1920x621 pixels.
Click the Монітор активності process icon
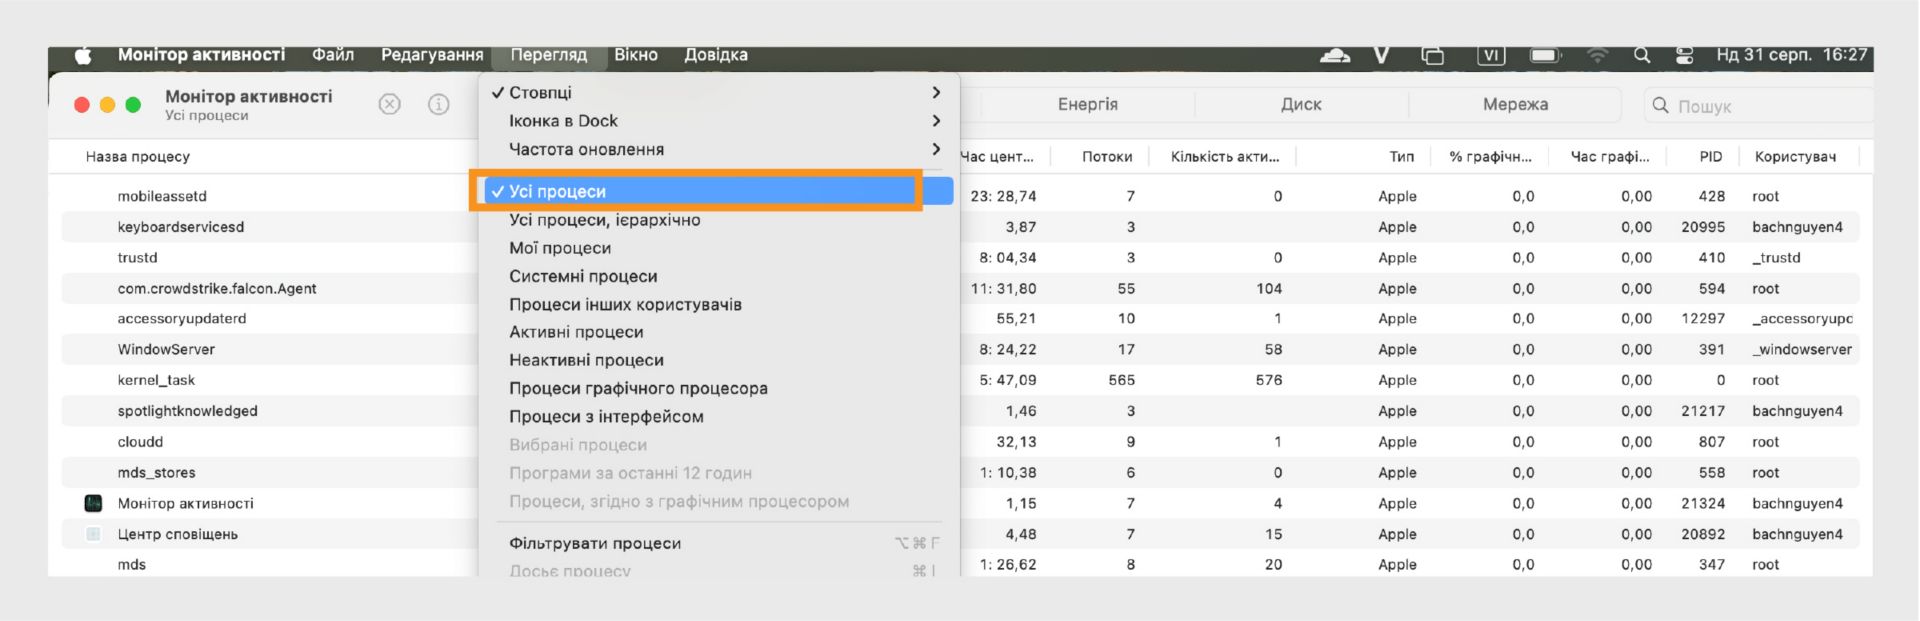(x=93, y=503)
